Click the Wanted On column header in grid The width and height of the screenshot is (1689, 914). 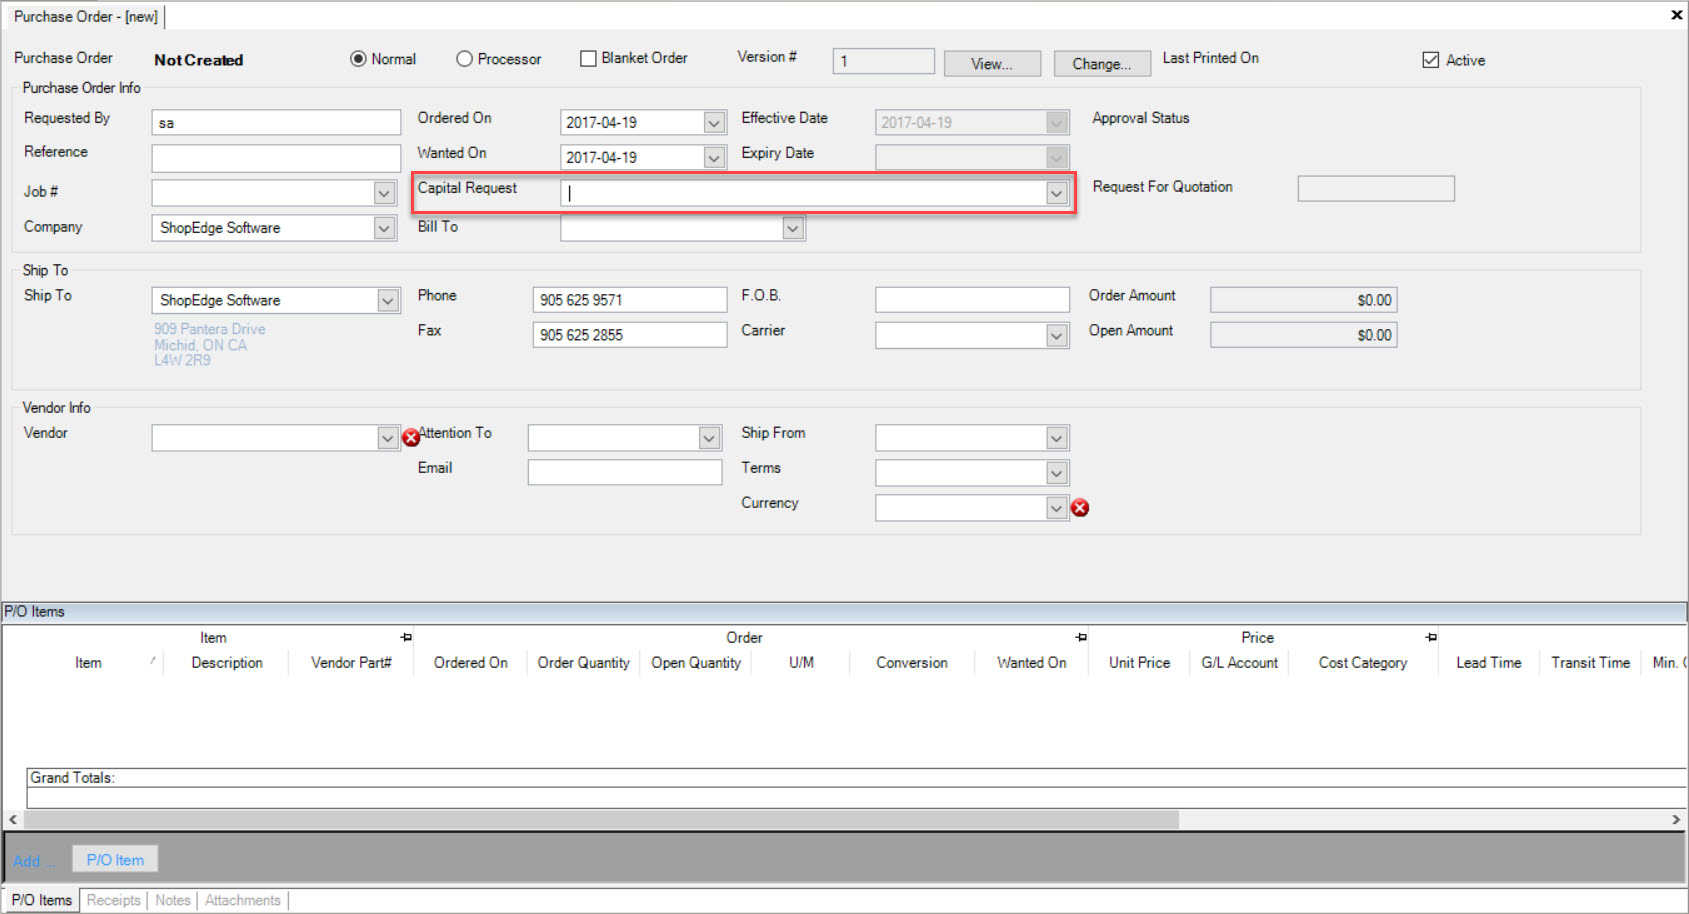1031,663
